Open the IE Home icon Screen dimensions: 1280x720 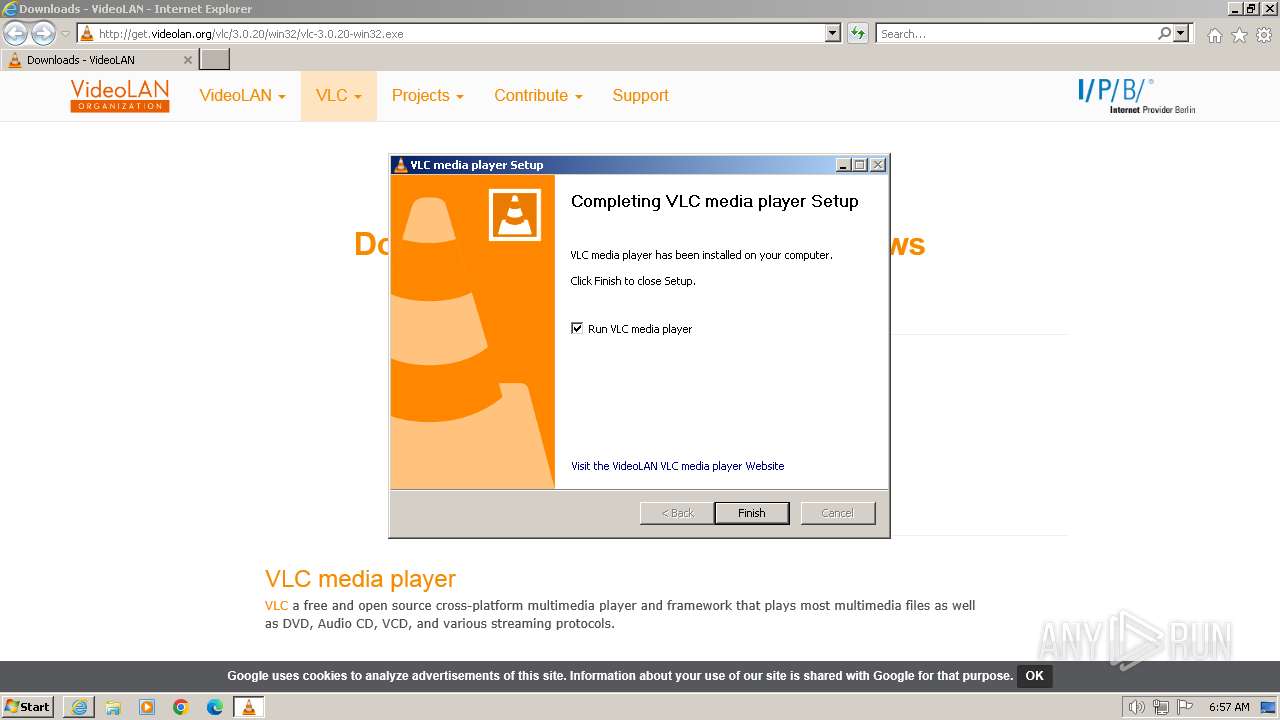(1214, 35)
